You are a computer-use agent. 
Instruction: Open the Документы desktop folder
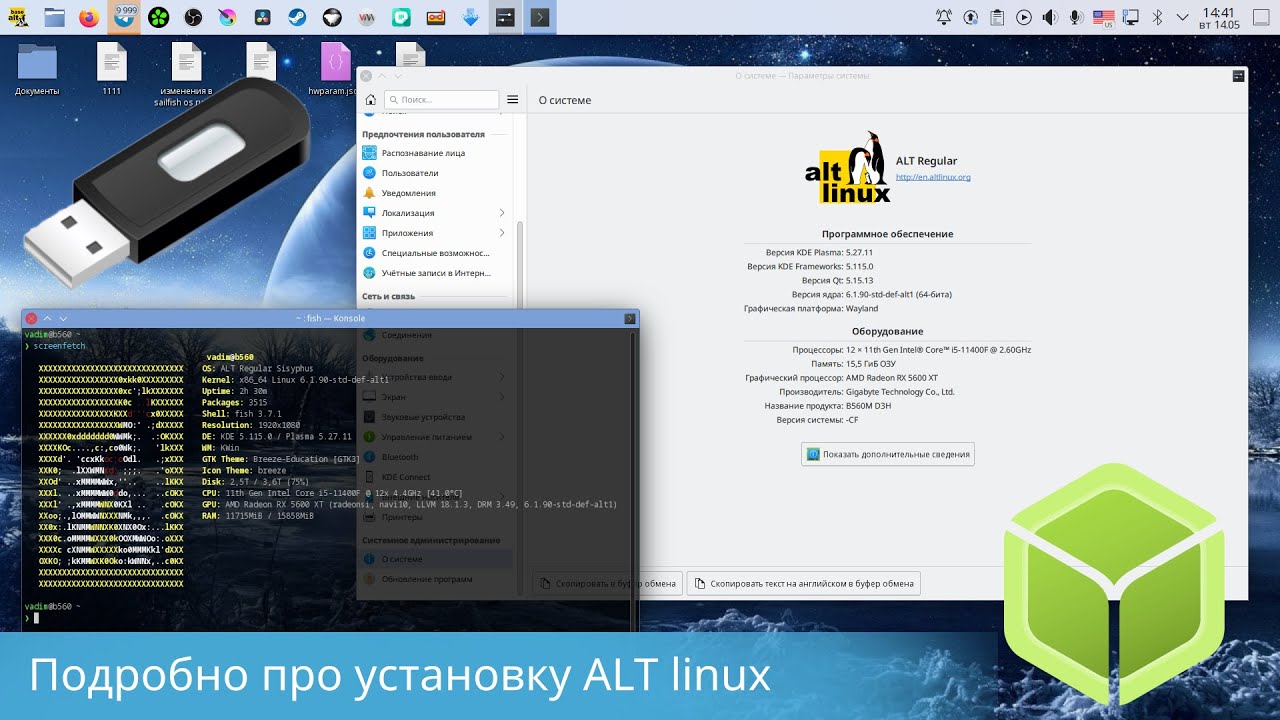tap(37, 69)
